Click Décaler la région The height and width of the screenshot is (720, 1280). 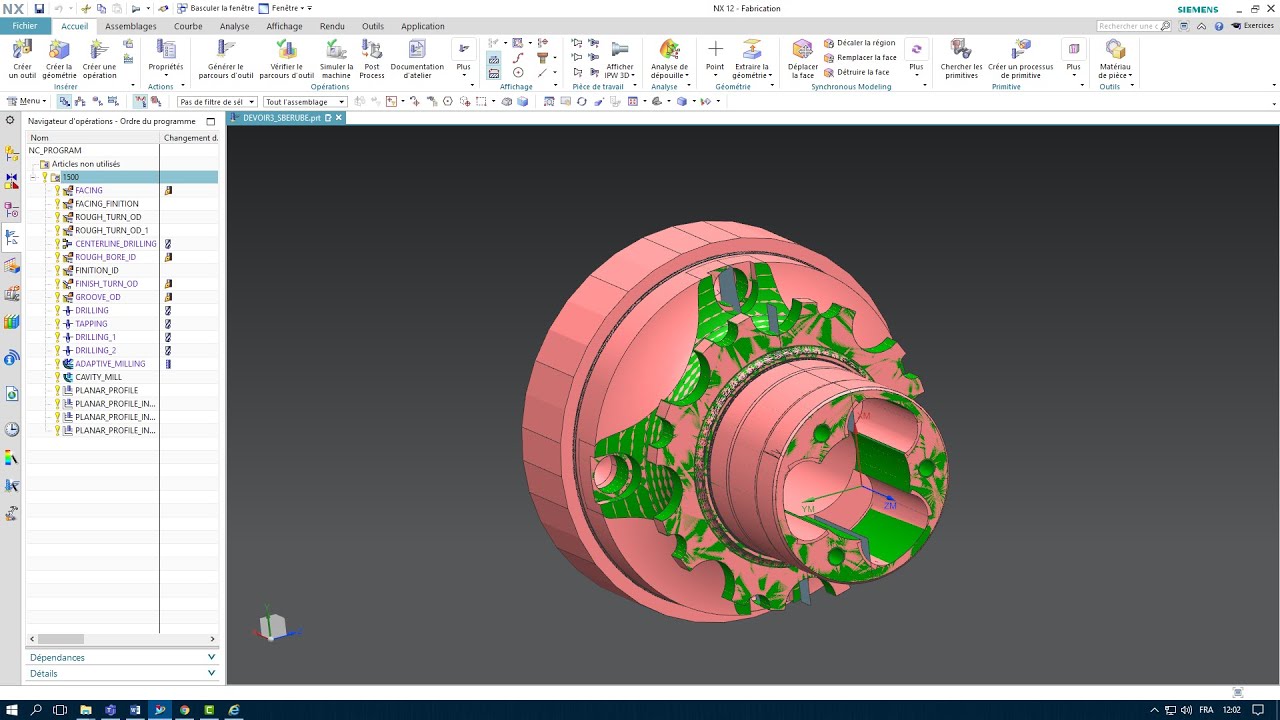point(860,43)
